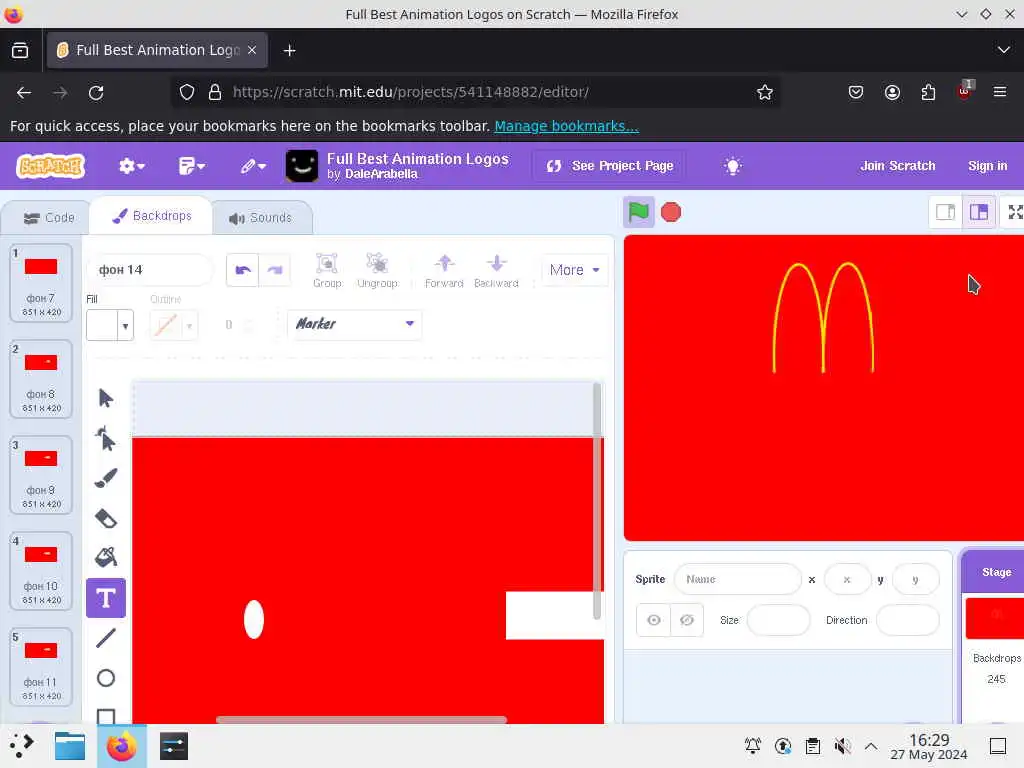Select the Circle tool
Image resolution: width=1024 pixels, height=768 pixels.
tap(106, 678)
